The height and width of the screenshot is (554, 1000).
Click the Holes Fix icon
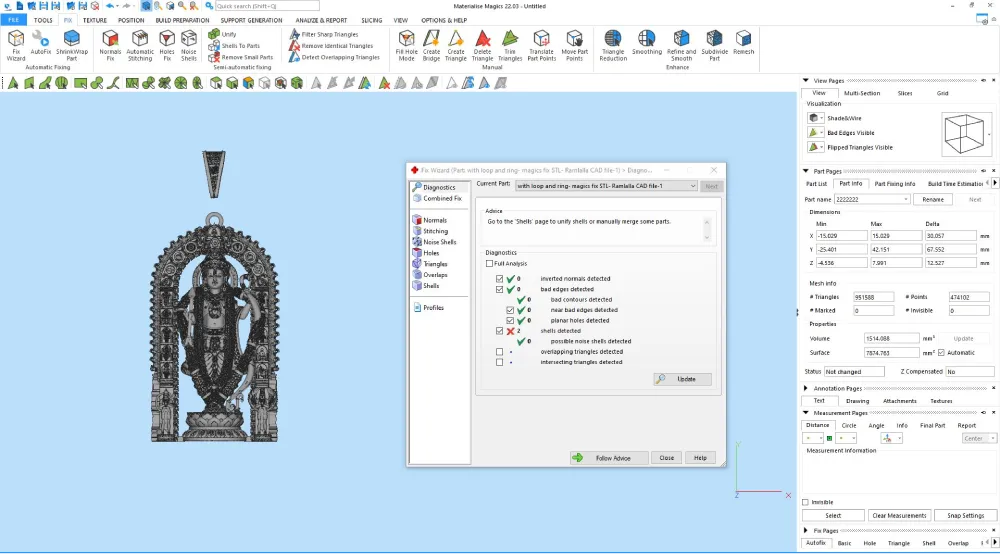[167, 45]
